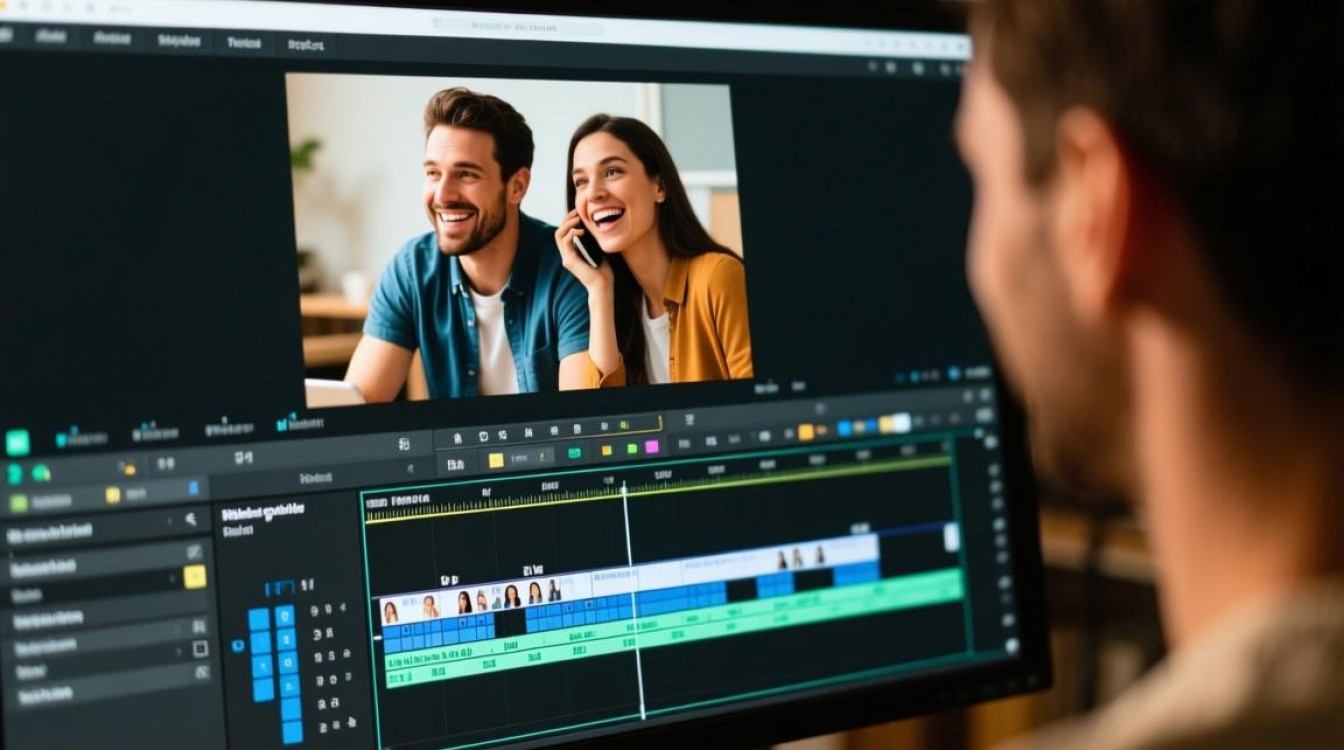Click the lime green marker icon in the timeline toolbar
The image size is (1344, 750).
tap(632, 449)
